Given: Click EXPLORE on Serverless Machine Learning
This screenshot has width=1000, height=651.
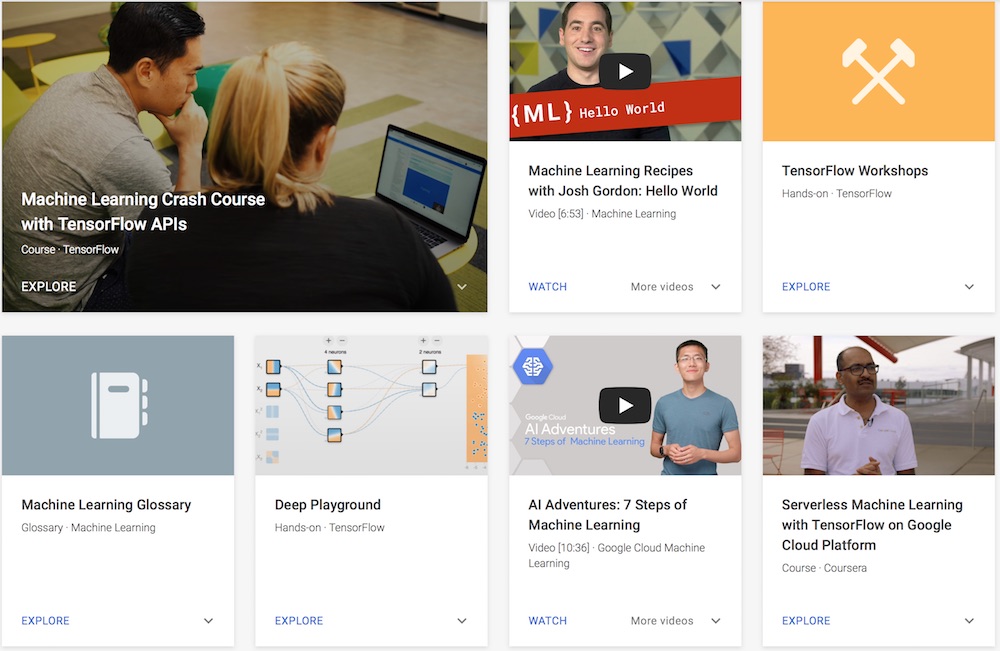Looking at the screenshot, I should pyautogui.click(x=806, y=620).
